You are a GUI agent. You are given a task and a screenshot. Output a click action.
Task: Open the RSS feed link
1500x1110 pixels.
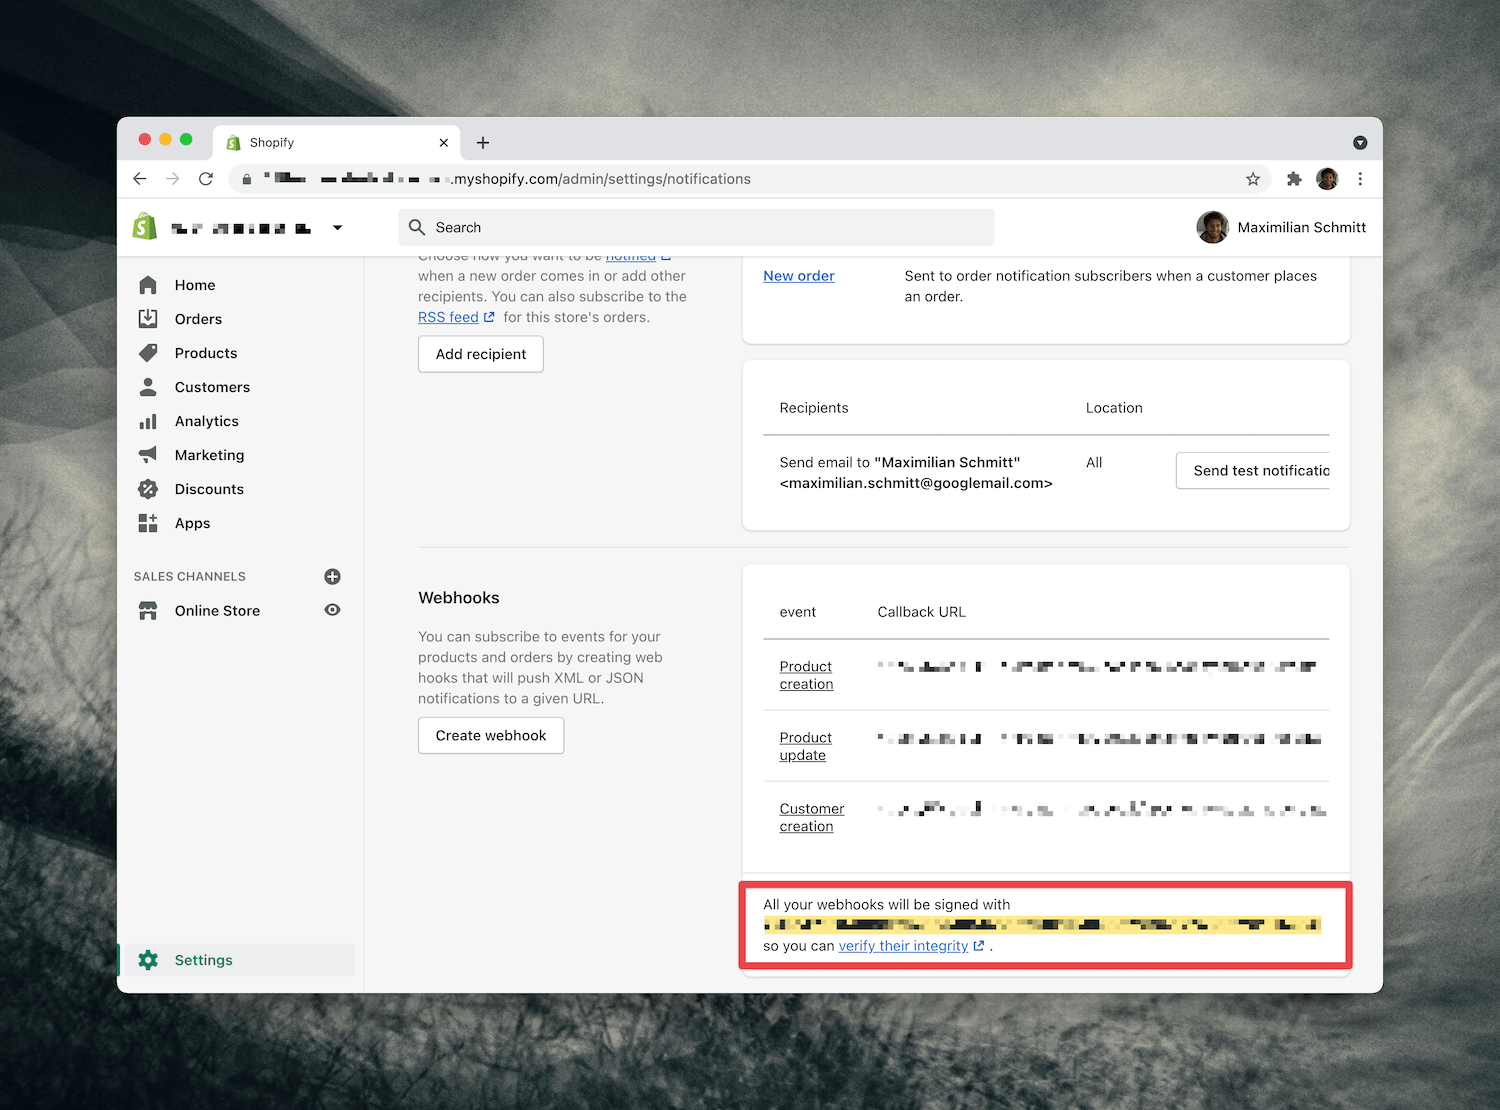[x=456, y=317]
